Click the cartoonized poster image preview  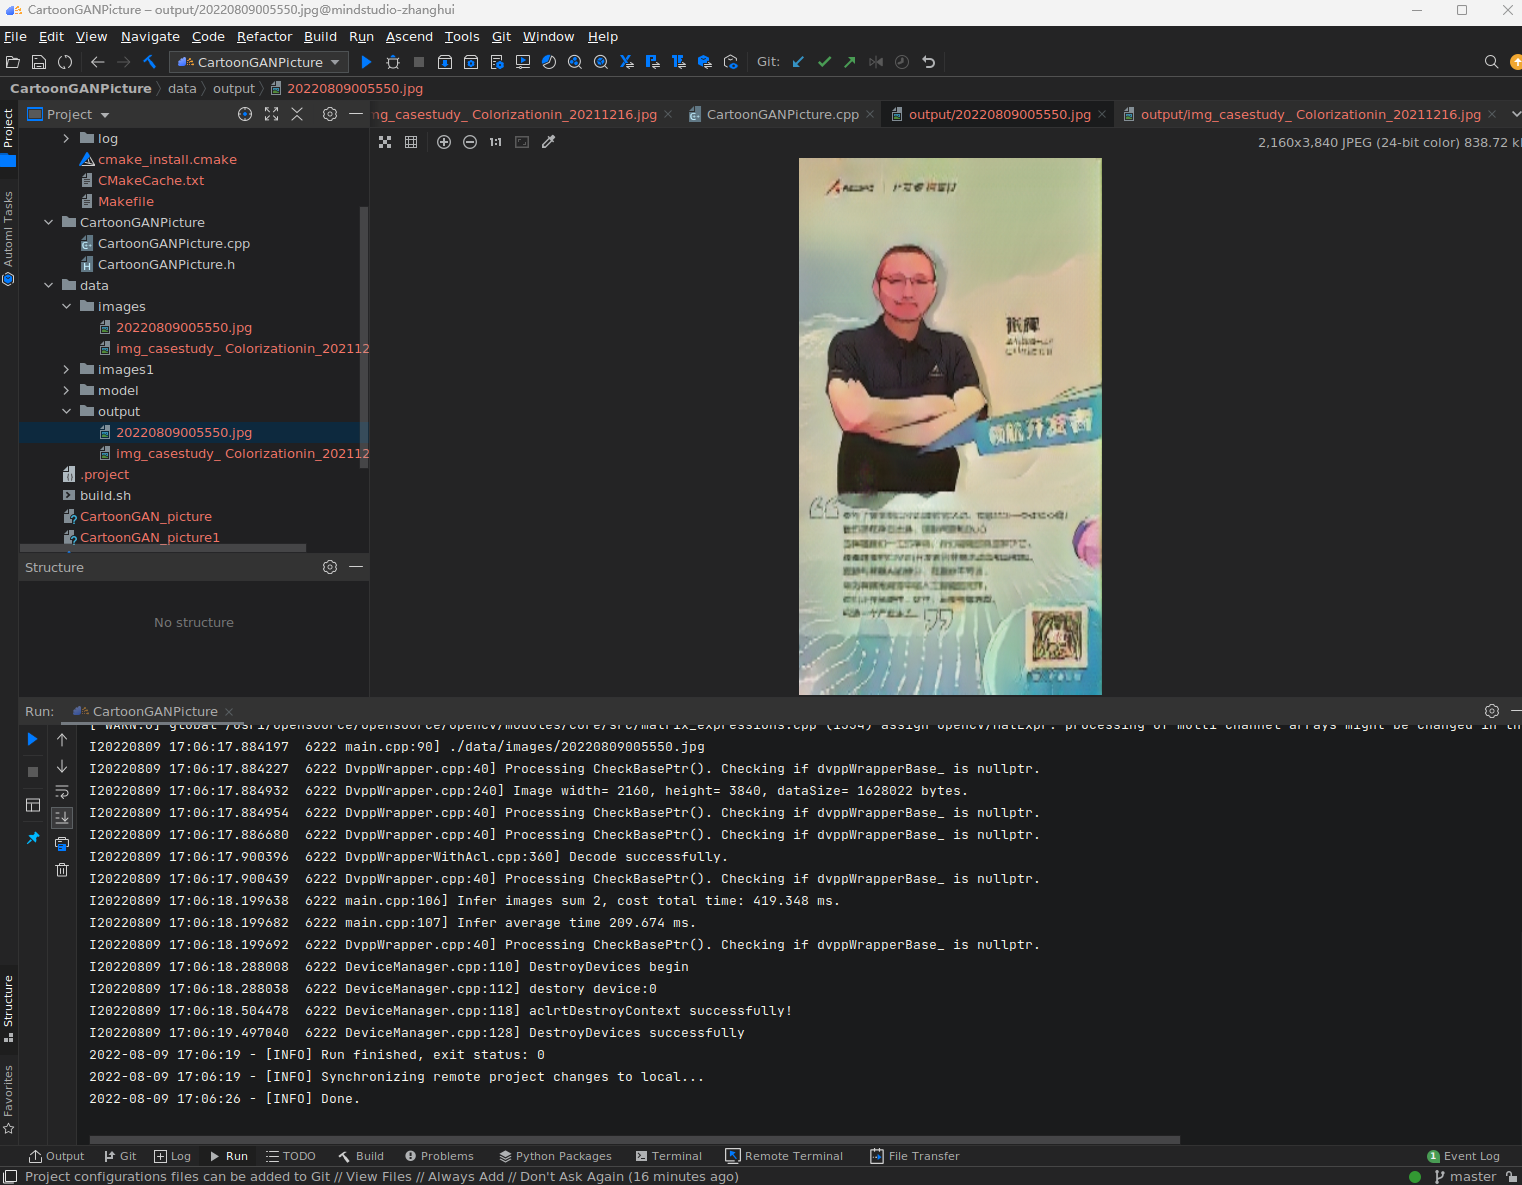pyautogui.click(x=950, y=426)
